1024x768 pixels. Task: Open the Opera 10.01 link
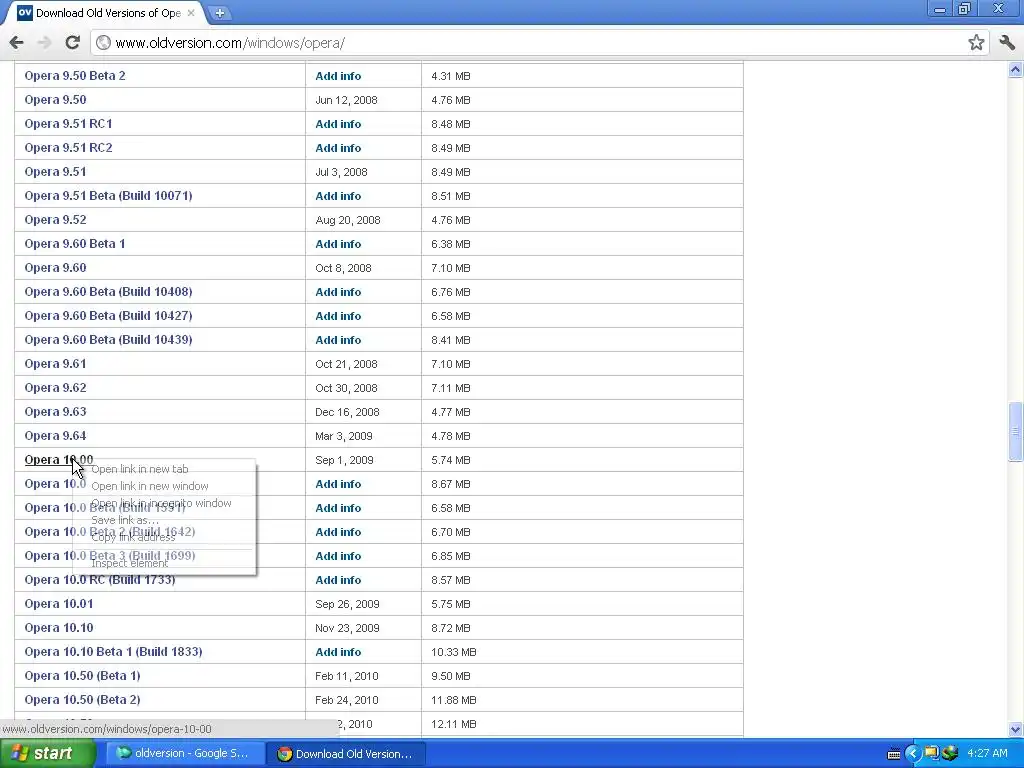pos(59,604)
